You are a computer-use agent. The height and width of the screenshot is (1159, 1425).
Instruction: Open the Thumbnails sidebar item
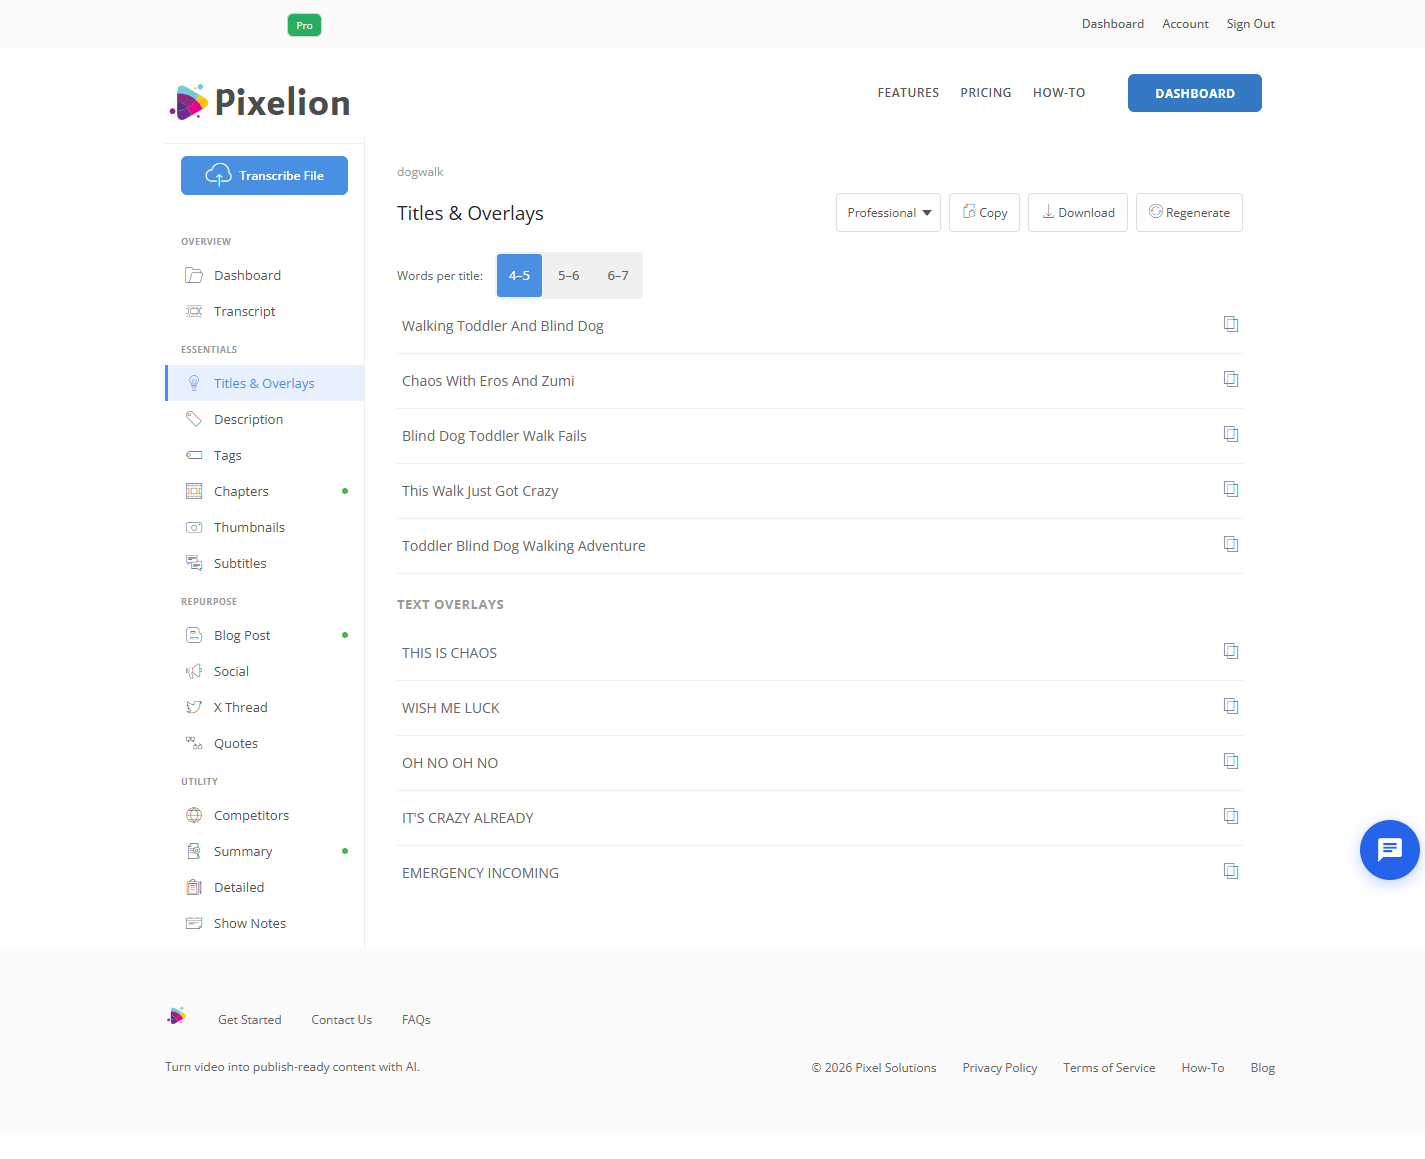[x=265, y=527]
